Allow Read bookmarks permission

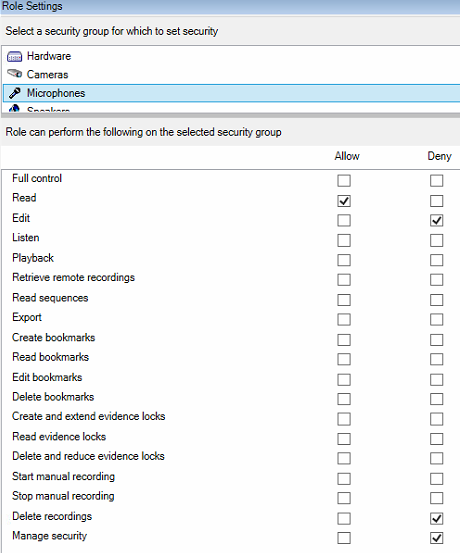[x=344, y=359]
